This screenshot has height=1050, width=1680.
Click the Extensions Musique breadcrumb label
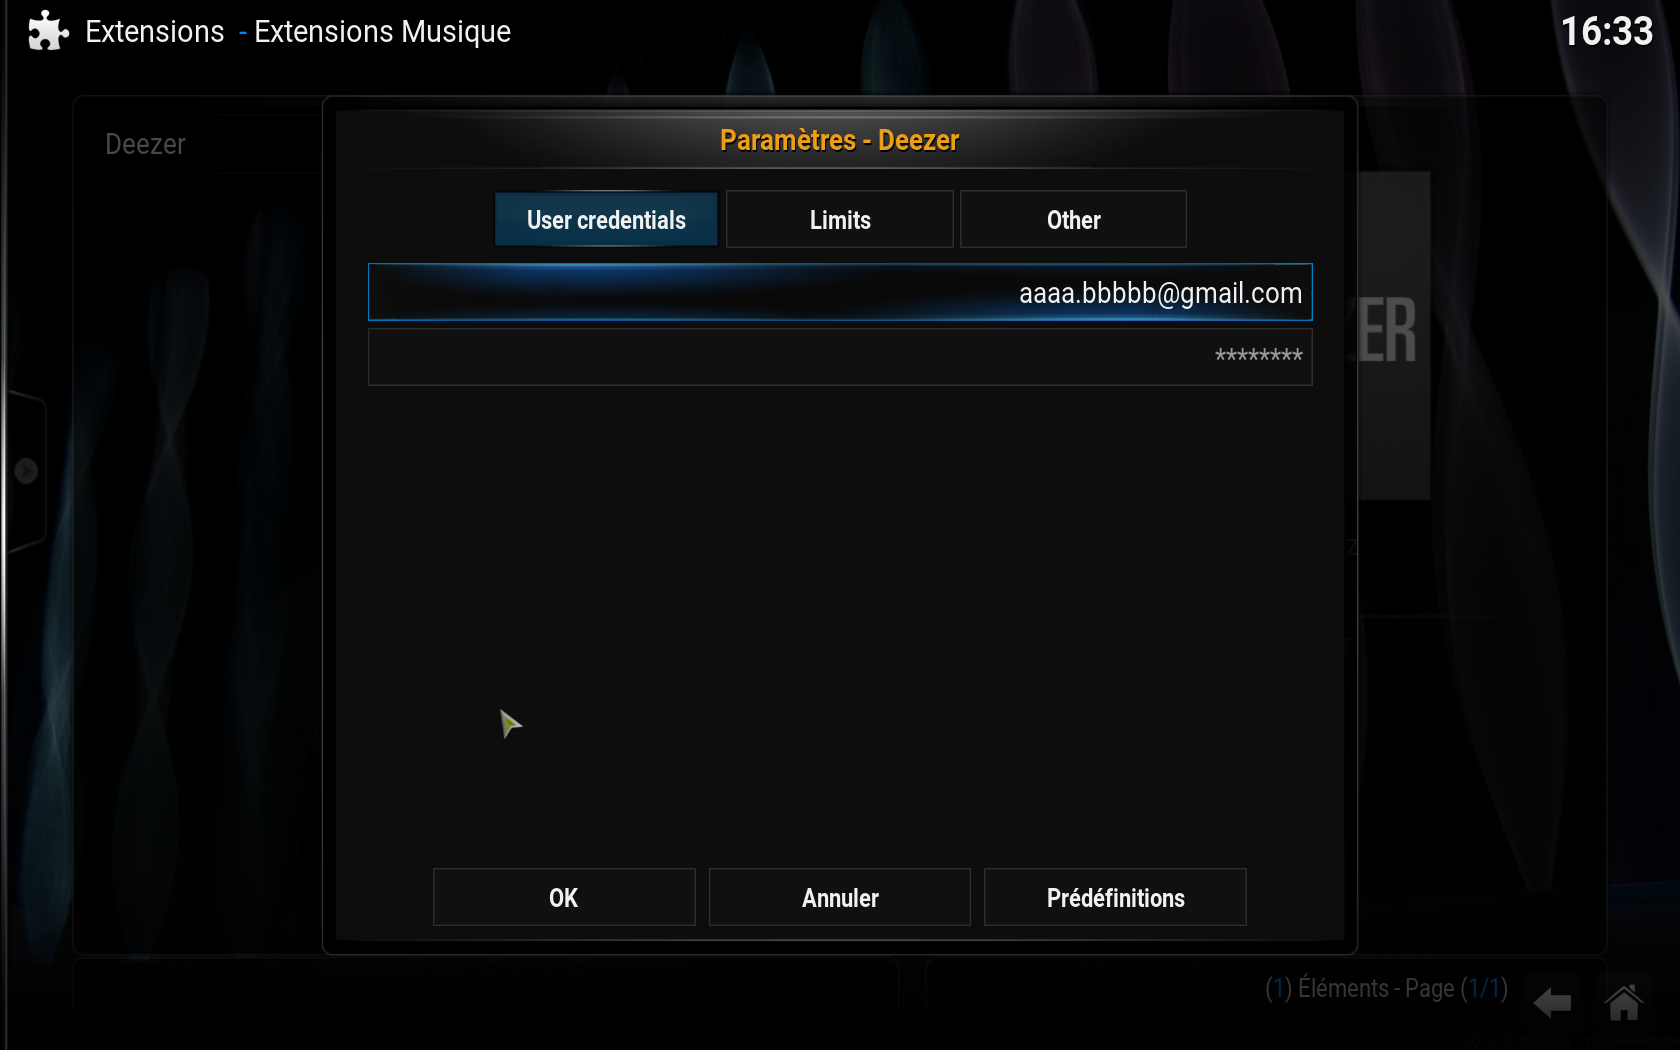click(382, 32)
